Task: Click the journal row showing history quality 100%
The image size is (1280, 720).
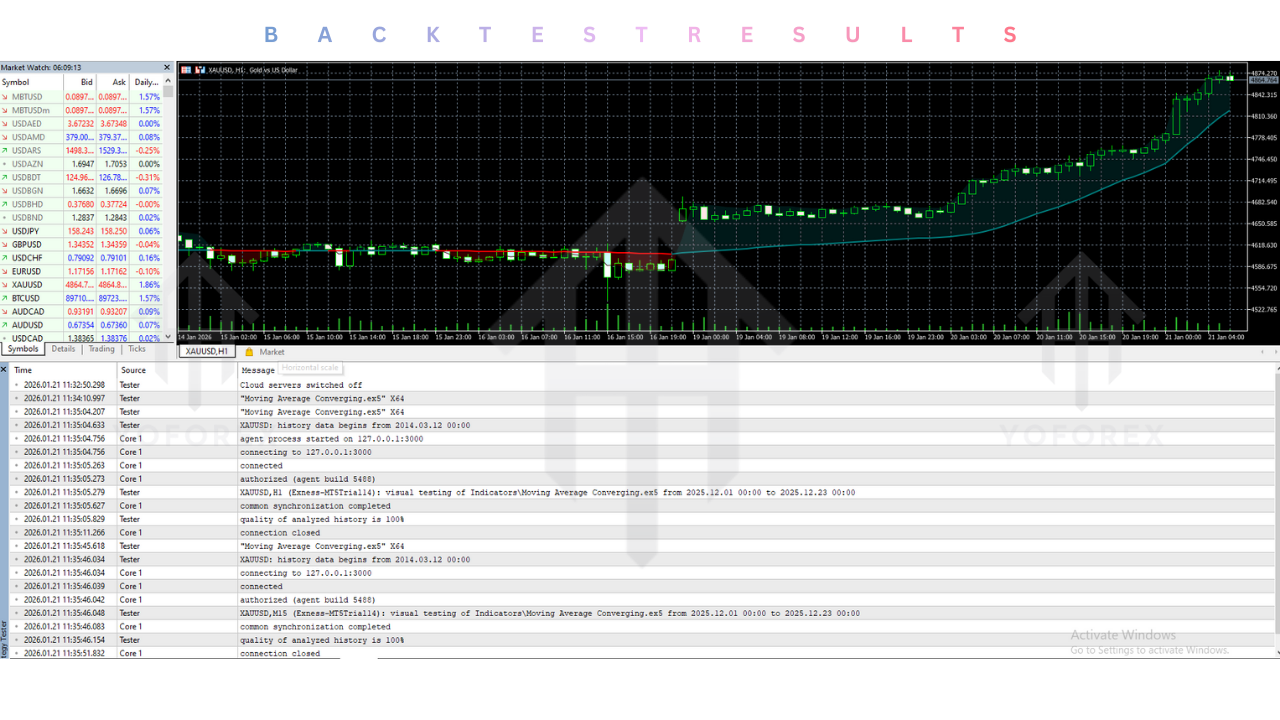Action: coord(400,519)
